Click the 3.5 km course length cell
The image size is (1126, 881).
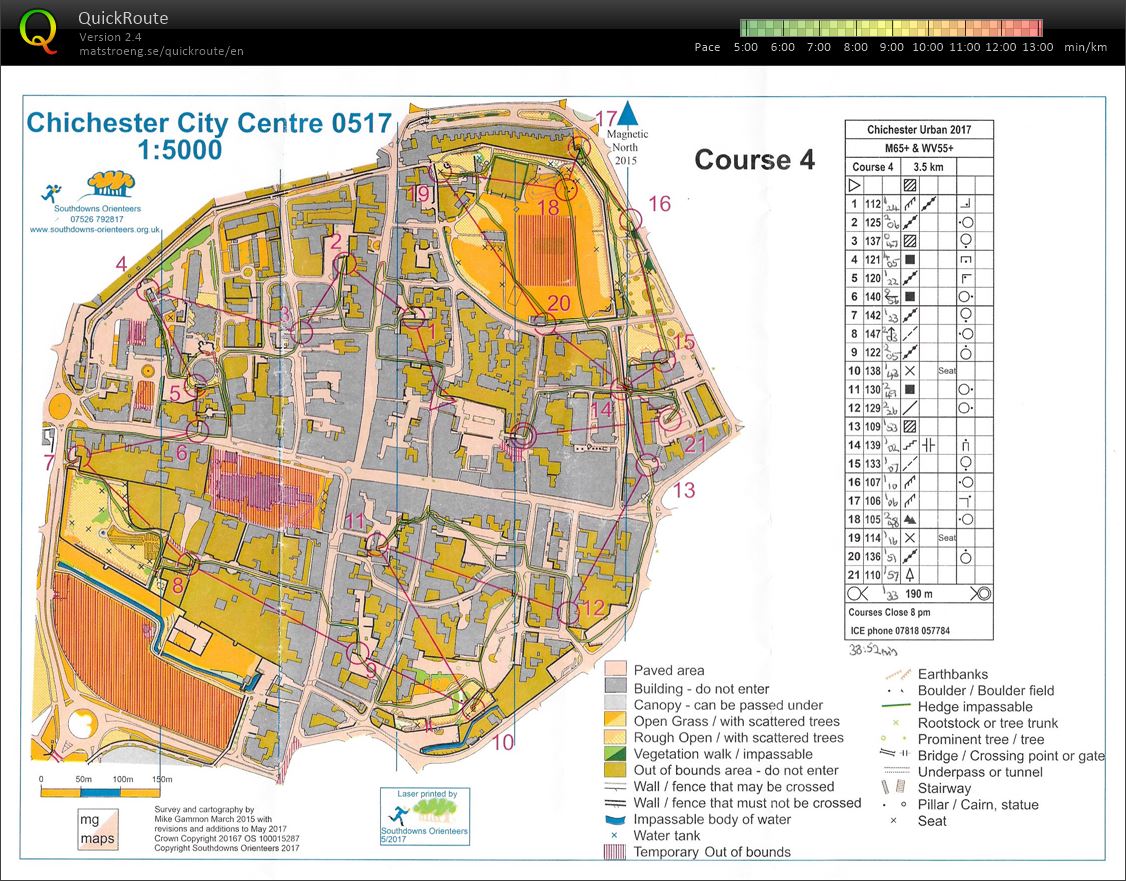928,167
